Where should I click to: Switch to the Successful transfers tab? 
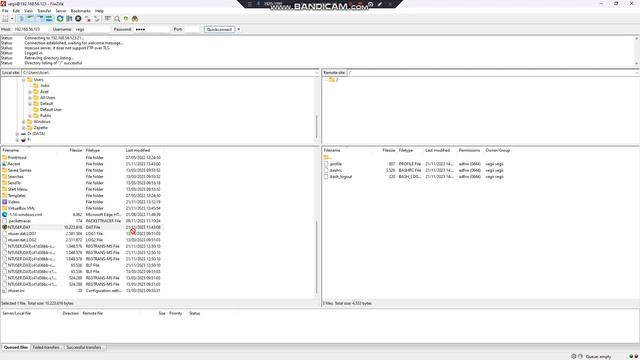click(84, 347)
